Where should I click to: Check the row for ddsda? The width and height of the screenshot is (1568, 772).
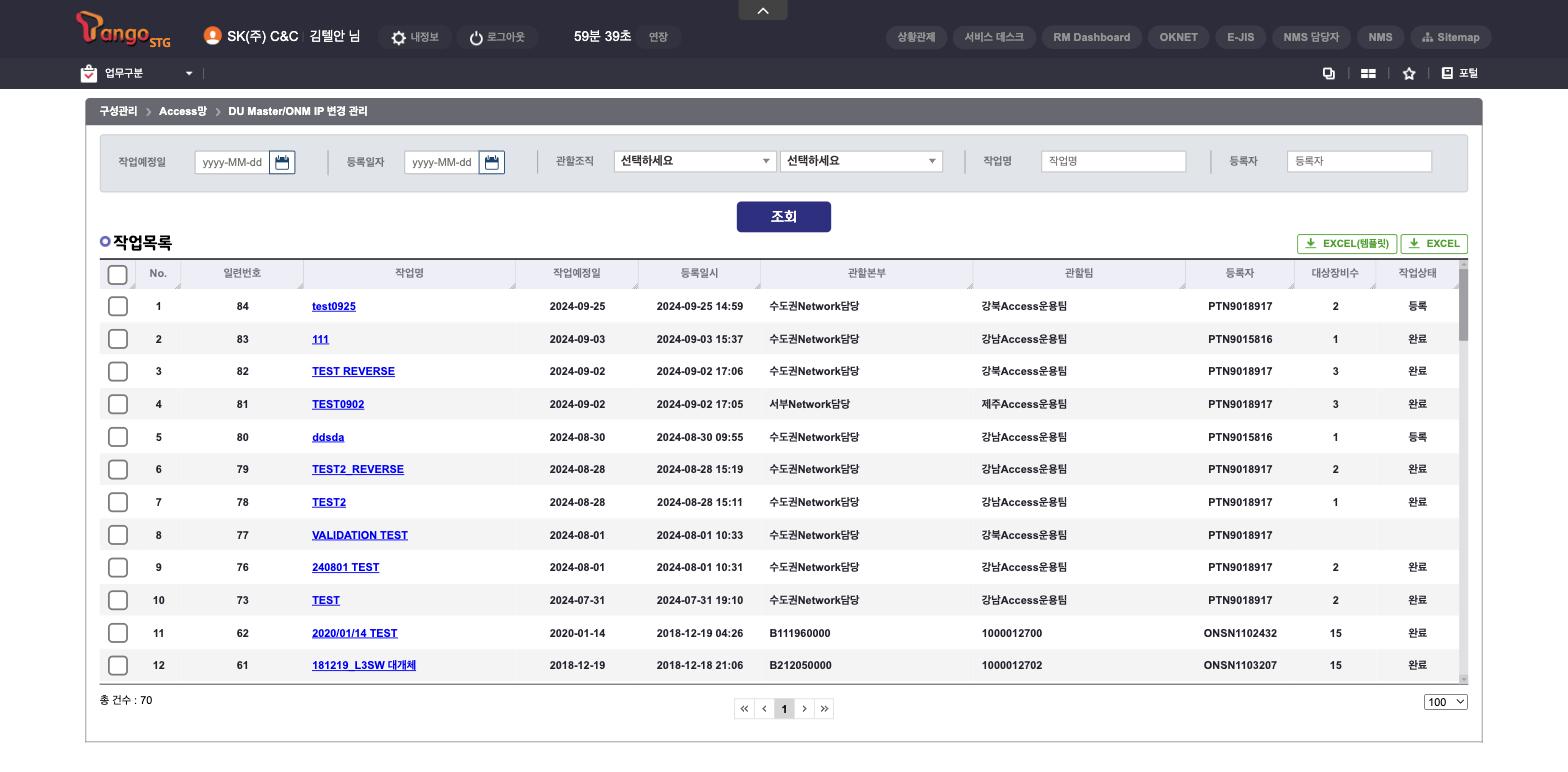coord(117,437)
